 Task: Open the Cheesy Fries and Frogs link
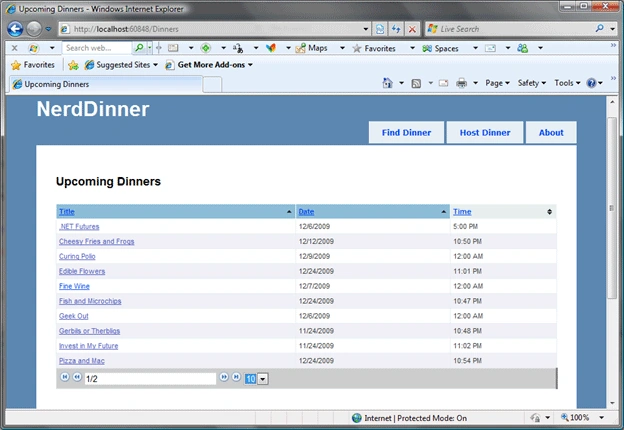(x=97, y=241)
